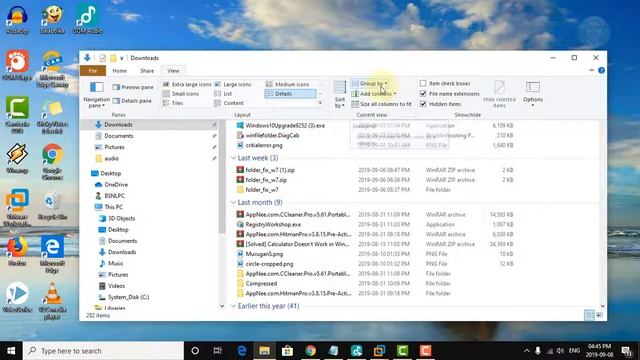The image size is (640, 360).
Task: Select the View ribbon tab
Action: coord(173,71)
